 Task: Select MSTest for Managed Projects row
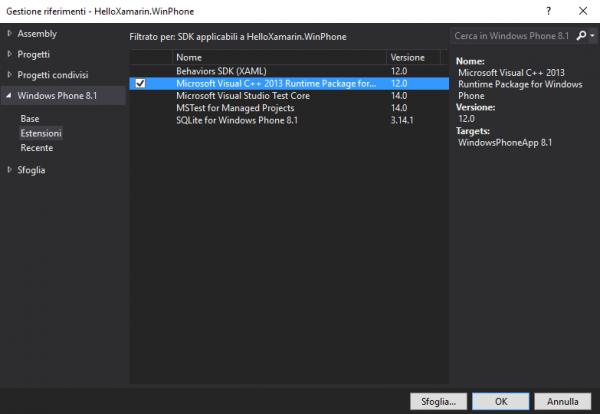(x=289, y=108)
